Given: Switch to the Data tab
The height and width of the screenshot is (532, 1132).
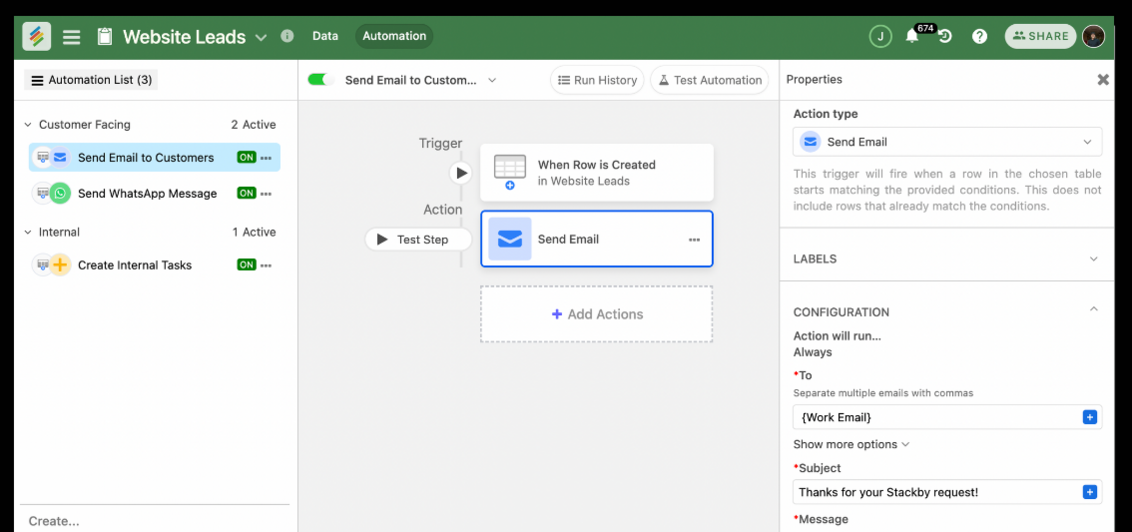Looking at the screenshot, I should pyautogui.click(x=325, y=35).
